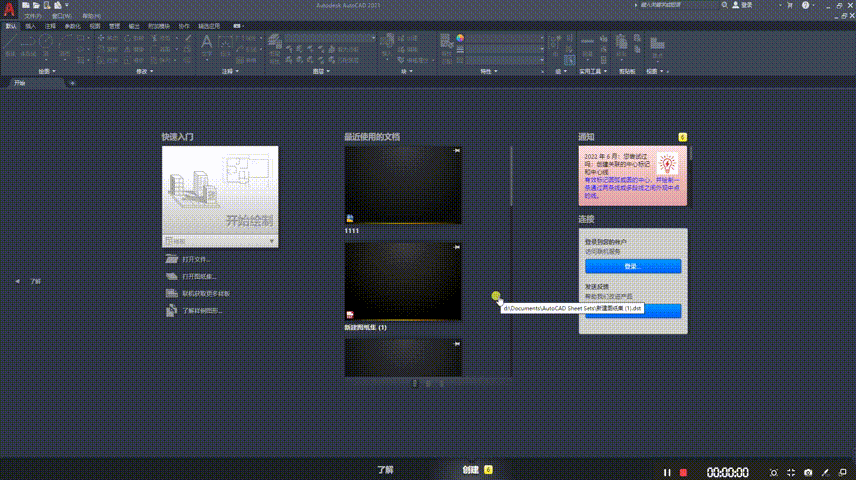Image resolution: width=856 pixels, height=480 pixels.
Task: Switch to the 创建 page at bottom
Action: [x=471, y=470]
